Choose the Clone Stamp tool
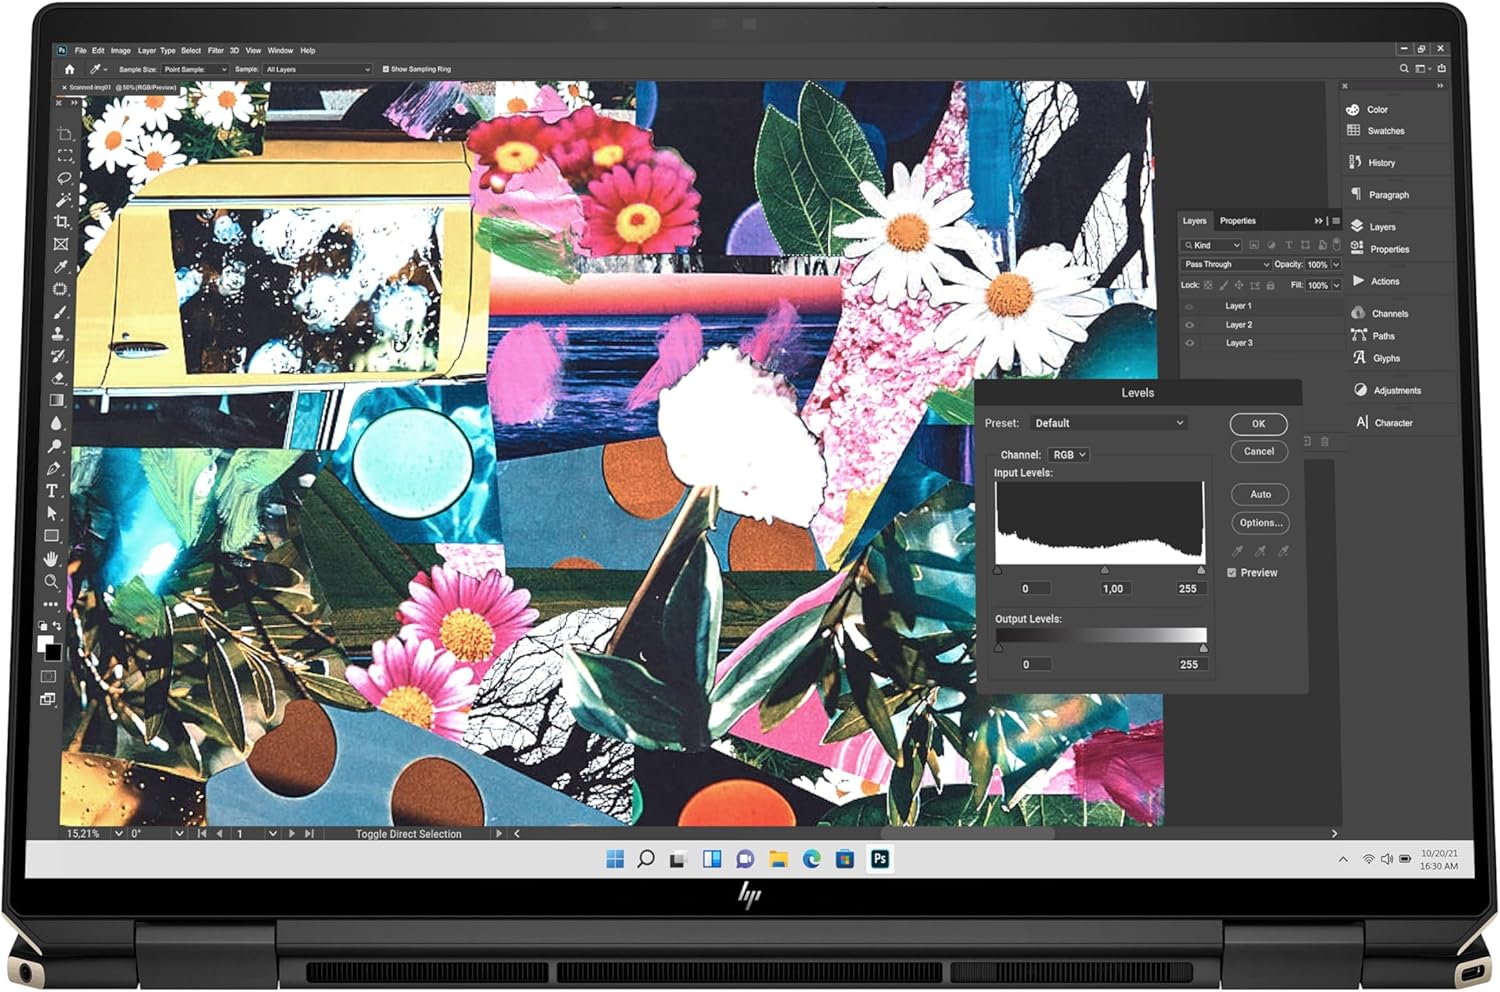This screenshot has height=992, width=1500. pyautogui.click(x=59, y=334)
